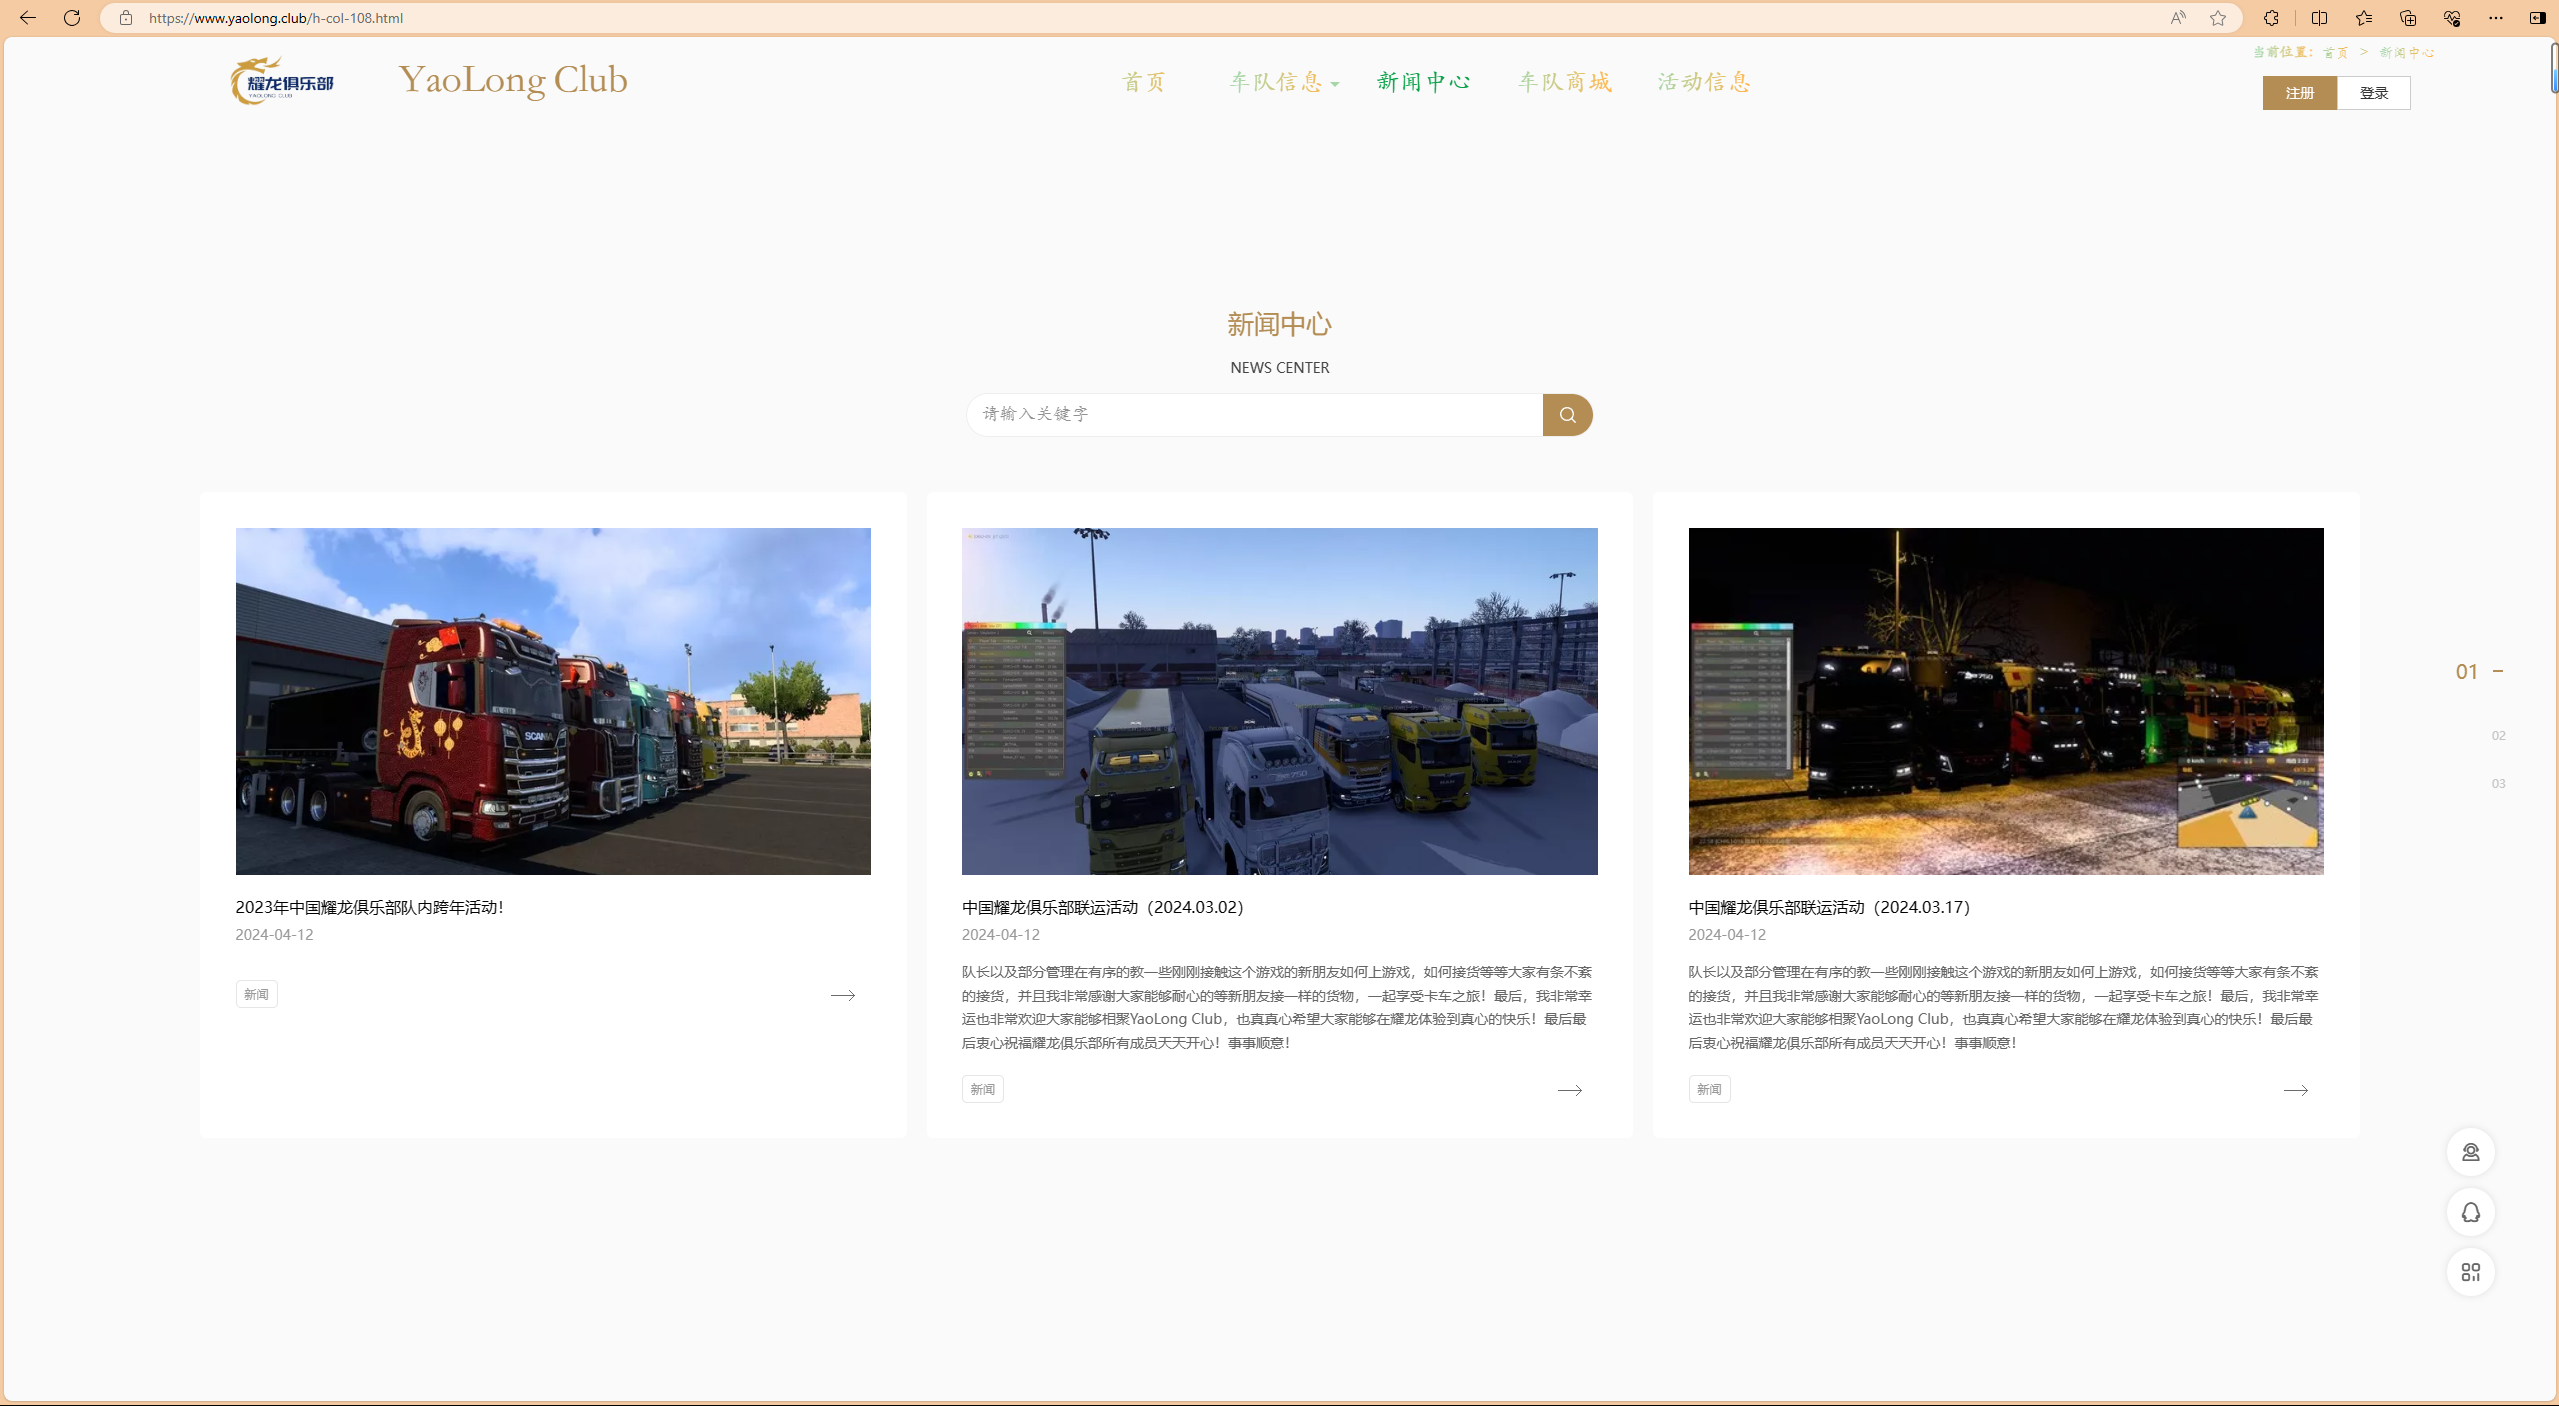Screen dimensions: 2559x1406
Task: Open browser settings ellipsis menu
Action: tap(2495, 18)
